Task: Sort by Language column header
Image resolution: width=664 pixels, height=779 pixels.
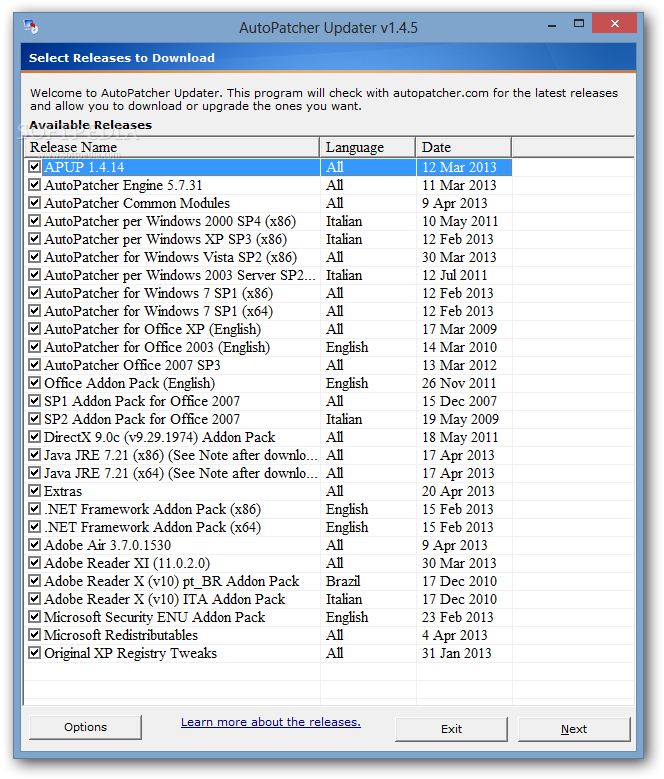Action: click(367, 147)
